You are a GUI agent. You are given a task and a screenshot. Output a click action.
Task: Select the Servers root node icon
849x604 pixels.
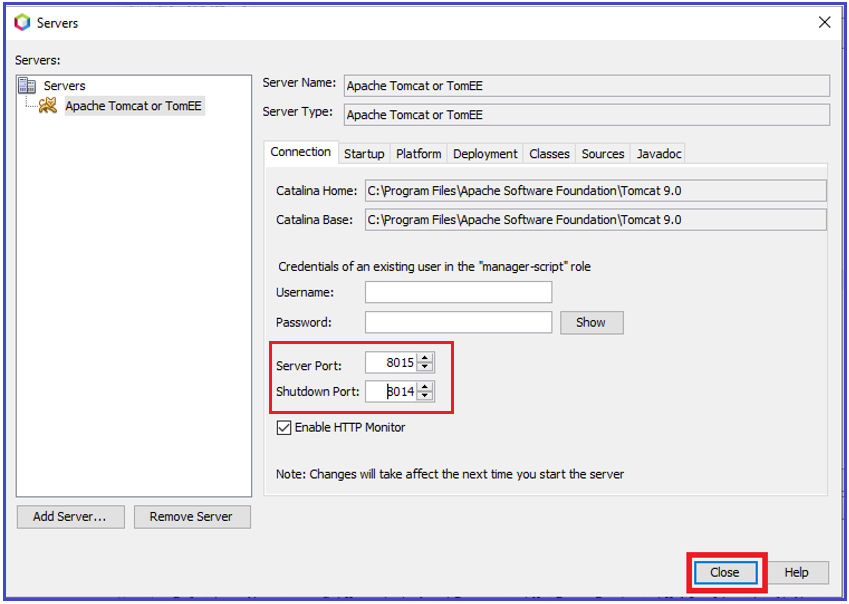(27, 86)
